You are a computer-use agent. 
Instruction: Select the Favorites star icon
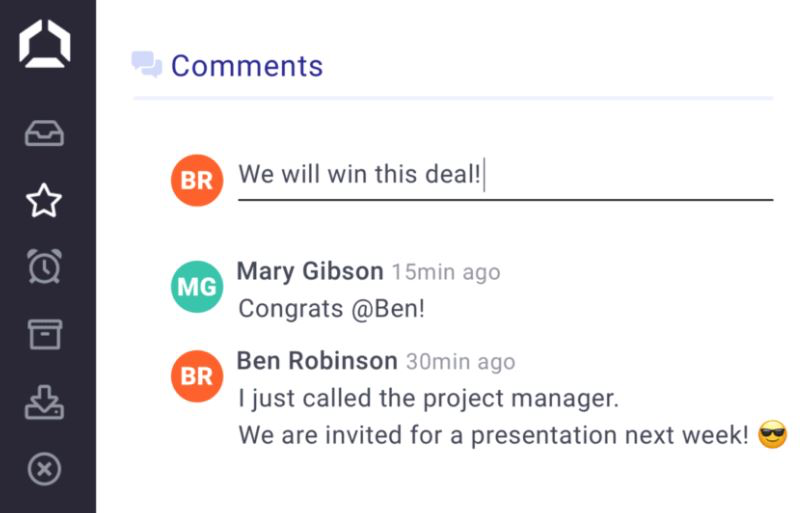[x=44, y=201]
